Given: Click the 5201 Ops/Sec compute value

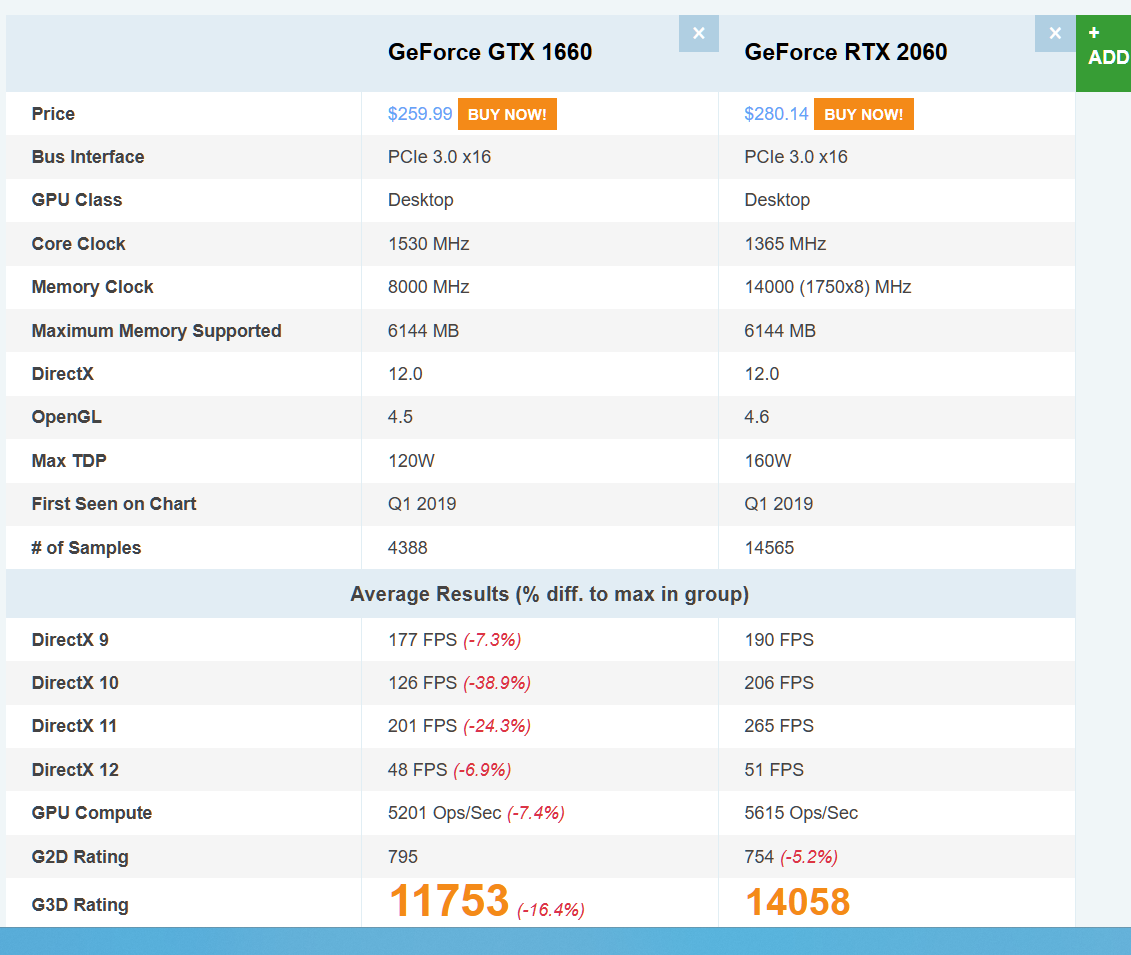Looking at the screenshot, I should click(x=444, y=813).
